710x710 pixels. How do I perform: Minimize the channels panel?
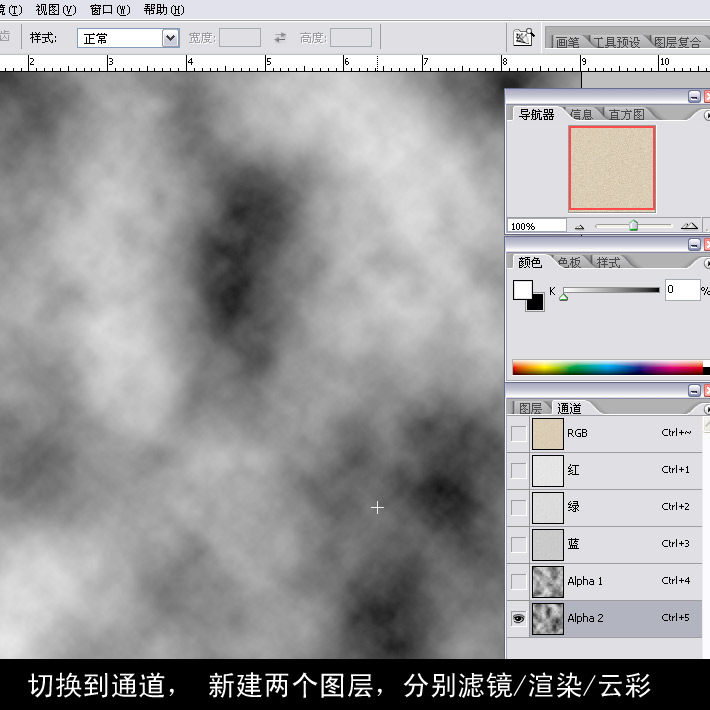pos(694,390)
